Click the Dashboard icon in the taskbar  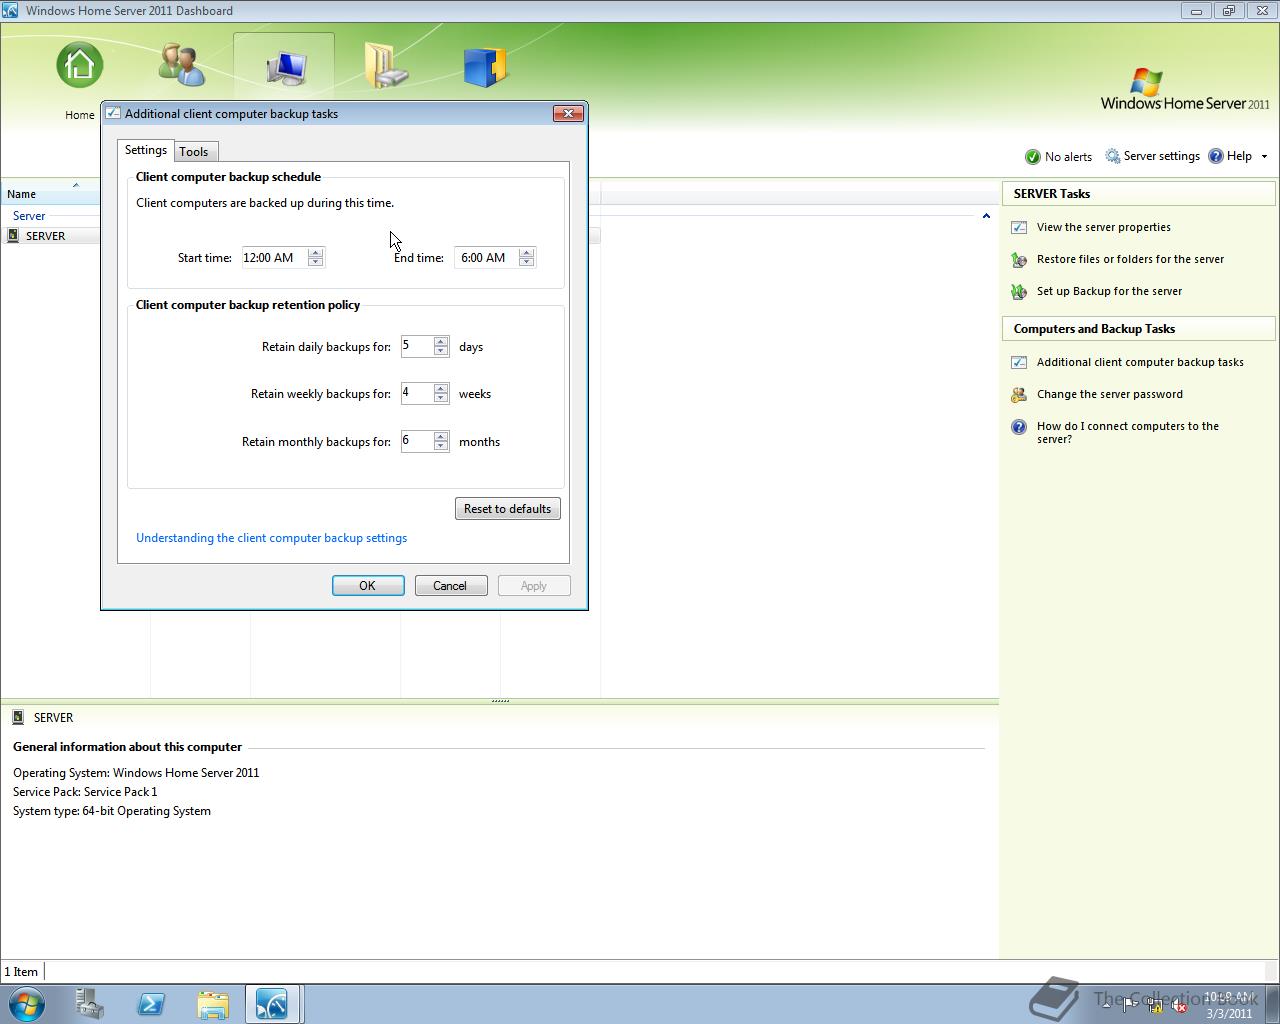click(x=272, y=1004)
